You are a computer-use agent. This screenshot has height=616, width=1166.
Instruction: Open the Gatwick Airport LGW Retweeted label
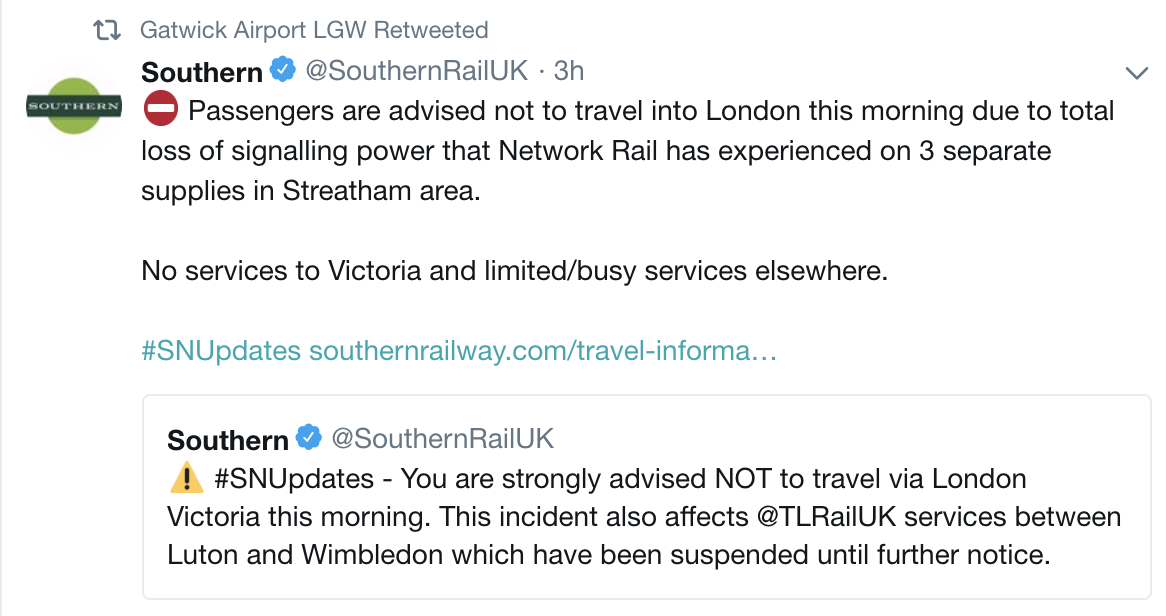314,30
